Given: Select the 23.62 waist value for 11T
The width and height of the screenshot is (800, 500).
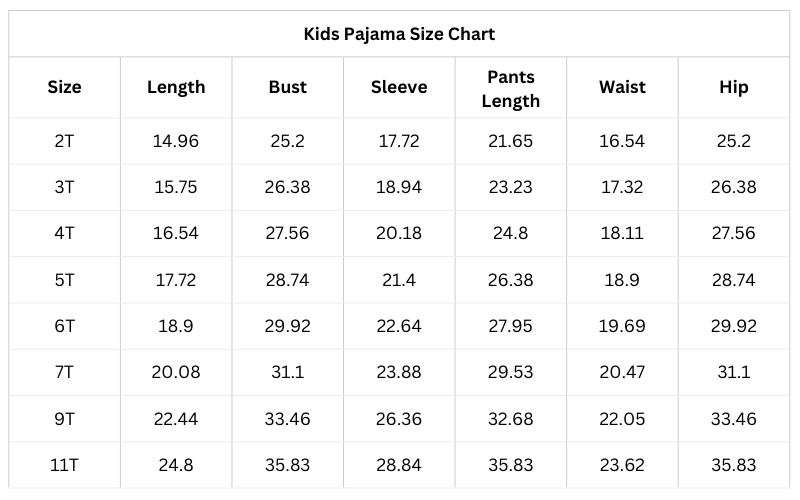Looking at the screenshot, I should (x=621, y=464).
